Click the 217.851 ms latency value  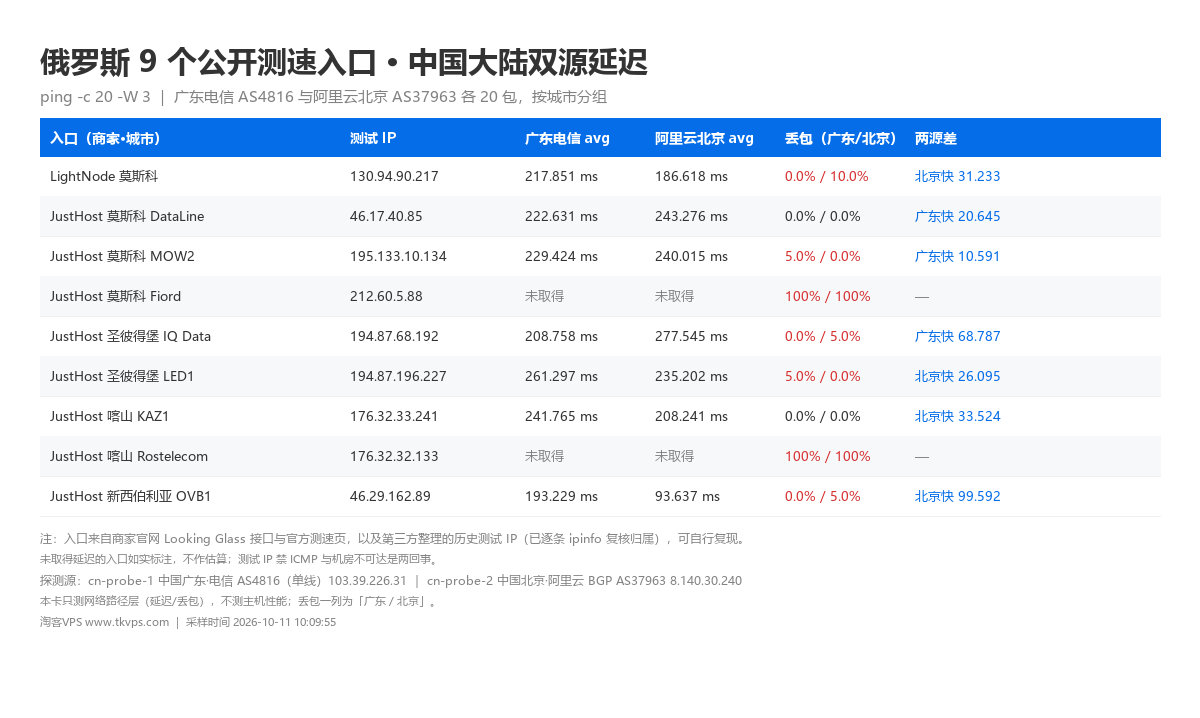(x=561, y=176)
